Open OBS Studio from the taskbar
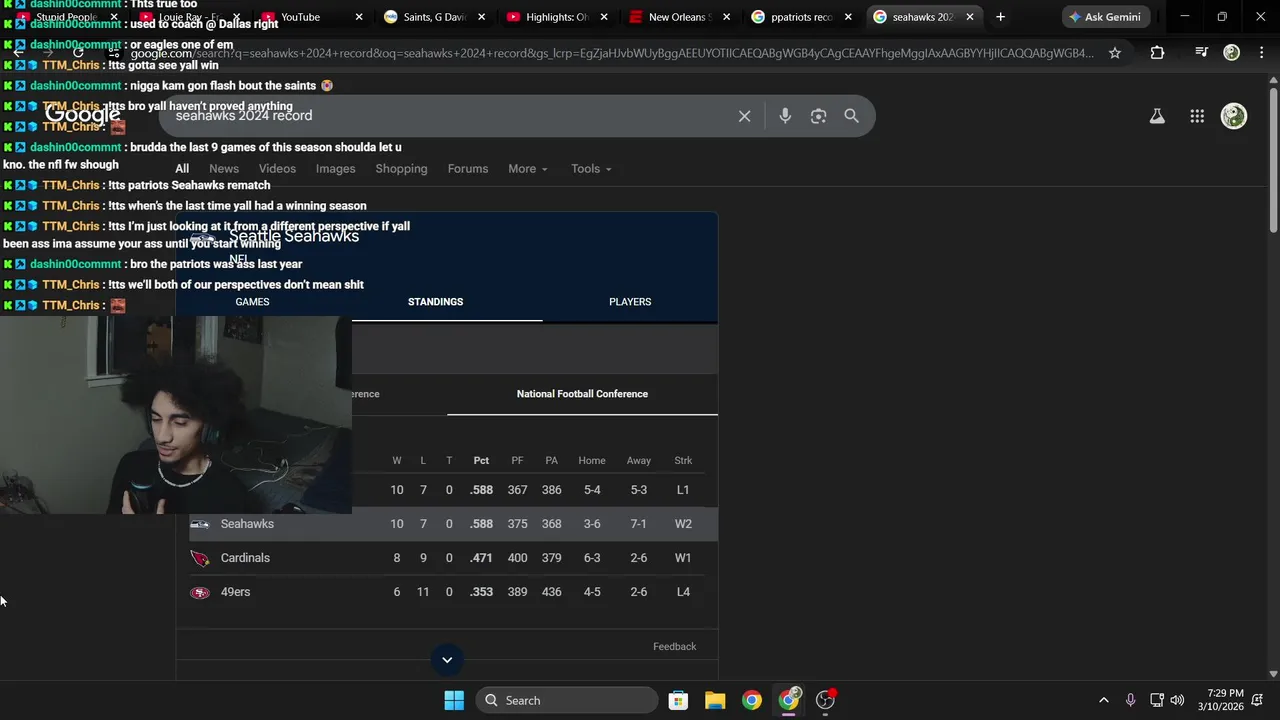 click(x=826, y=700)
